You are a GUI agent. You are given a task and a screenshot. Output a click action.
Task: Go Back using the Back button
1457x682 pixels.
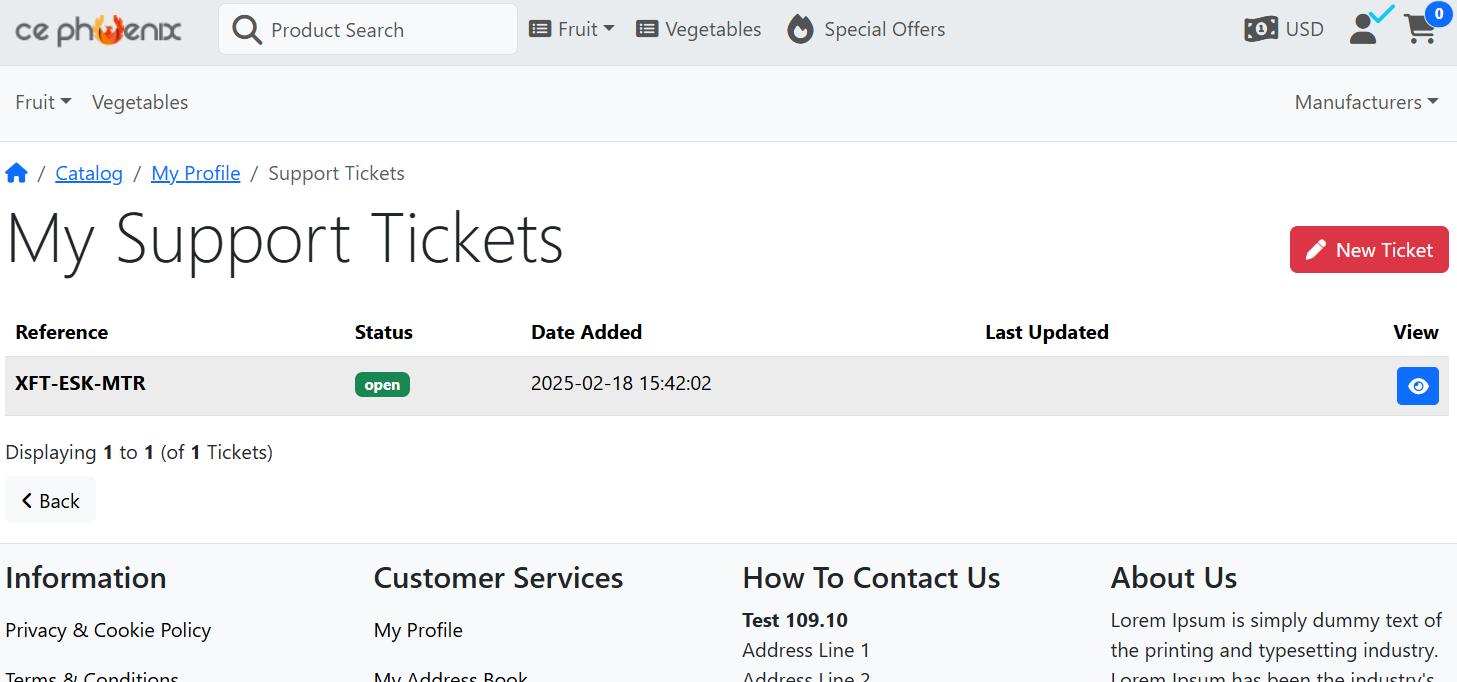point(50,500)
